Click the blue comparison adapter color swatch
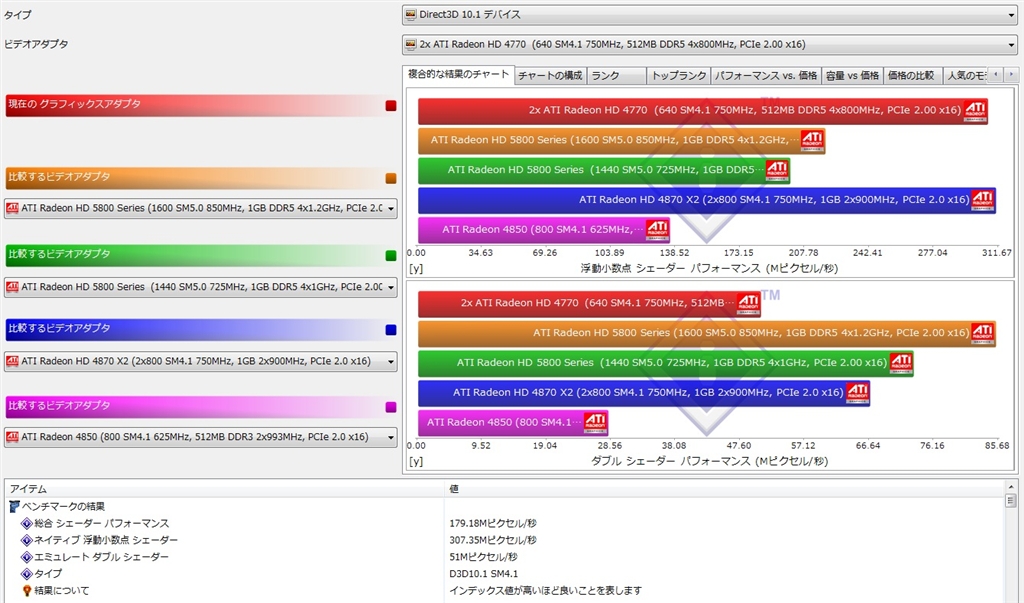This screenshot has height=603, width=1024. [x=391, y=330]
